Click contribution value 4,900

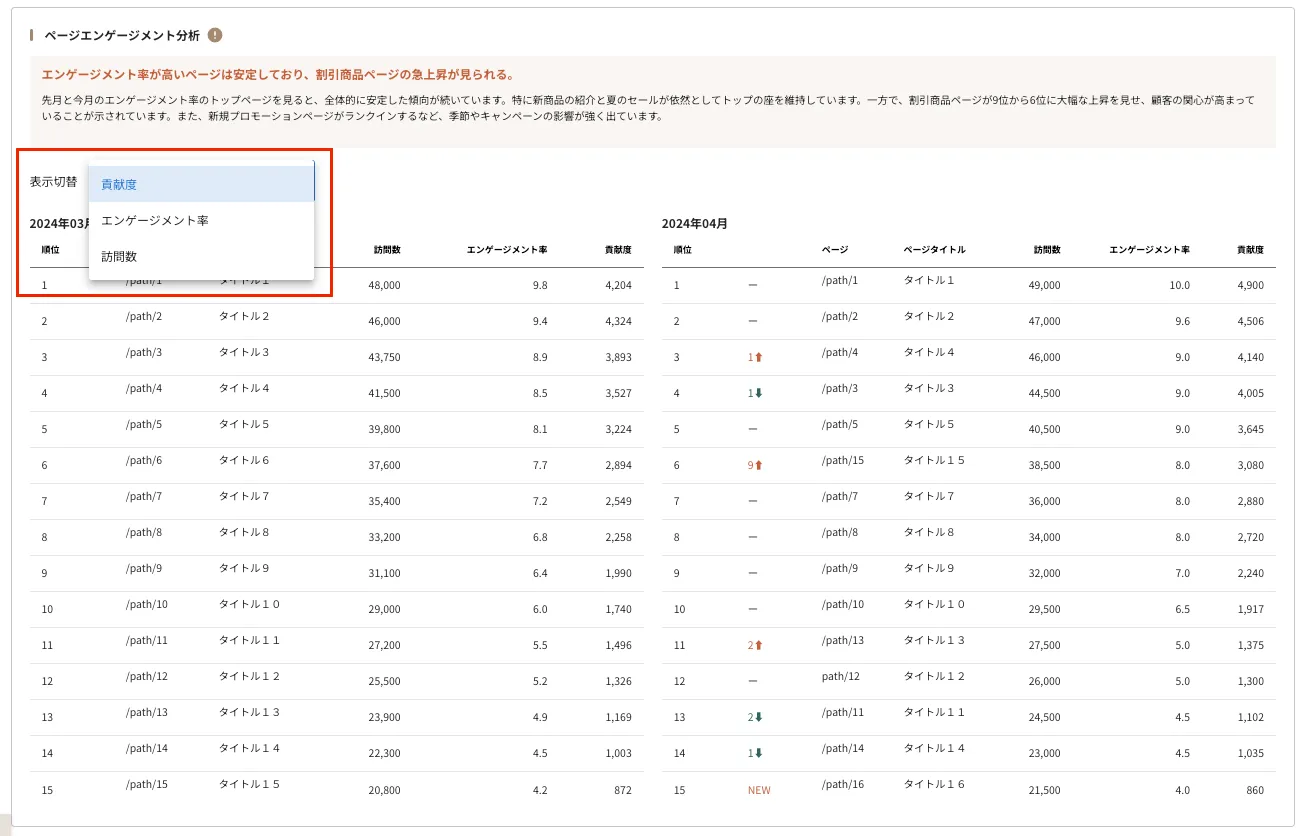pos(1250,285)
